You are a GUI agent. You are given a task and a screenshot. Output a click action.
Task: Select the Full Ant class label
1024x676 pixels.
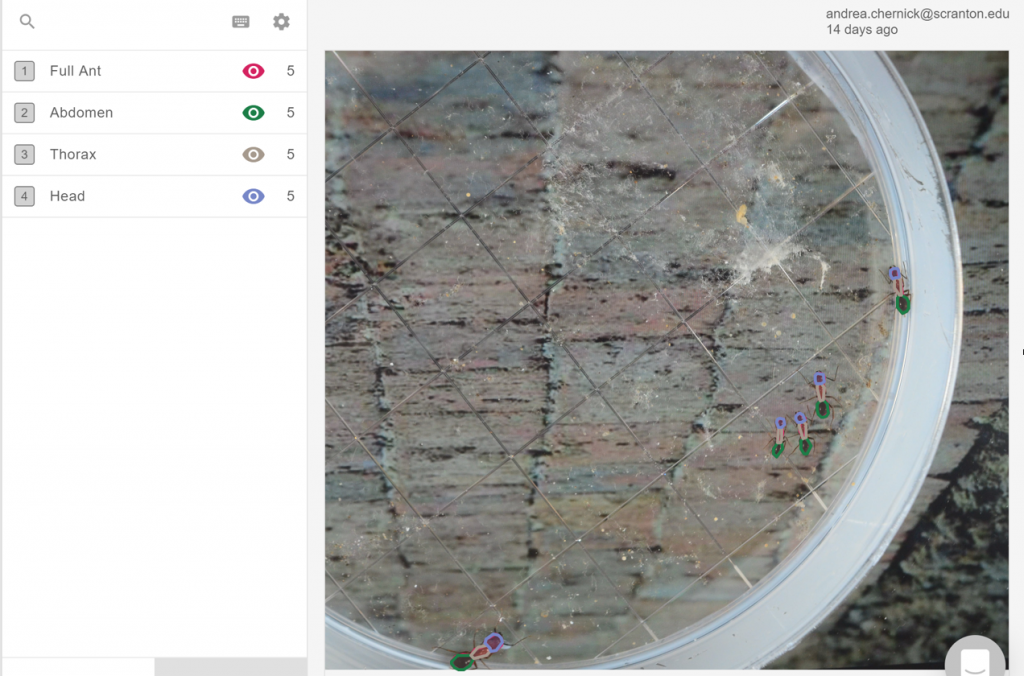76,71
